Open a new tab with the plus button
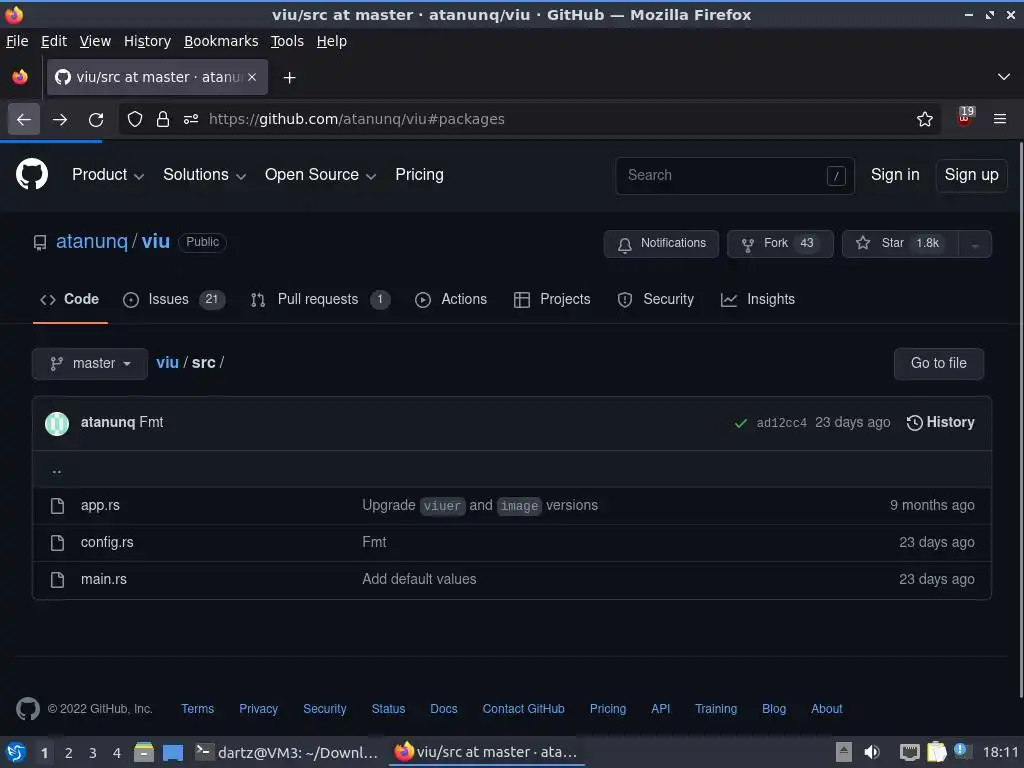 289,78
